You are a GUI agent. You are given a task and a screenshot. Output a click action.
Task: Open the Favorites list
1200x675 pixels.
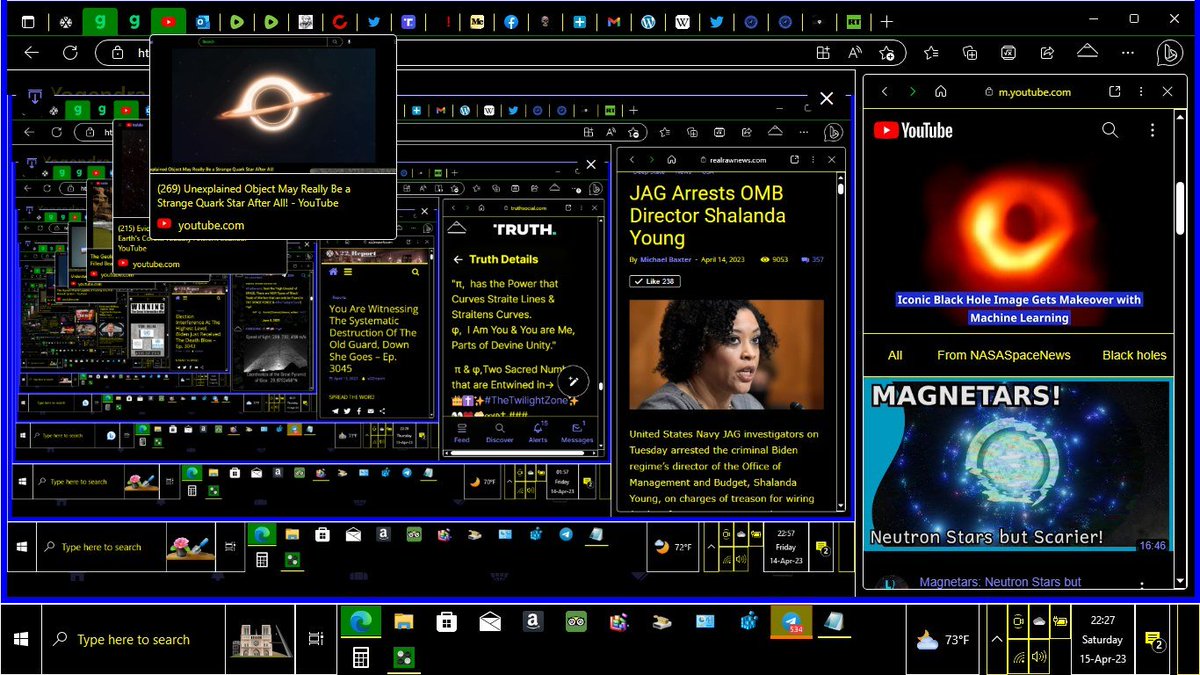coord(931,53)
